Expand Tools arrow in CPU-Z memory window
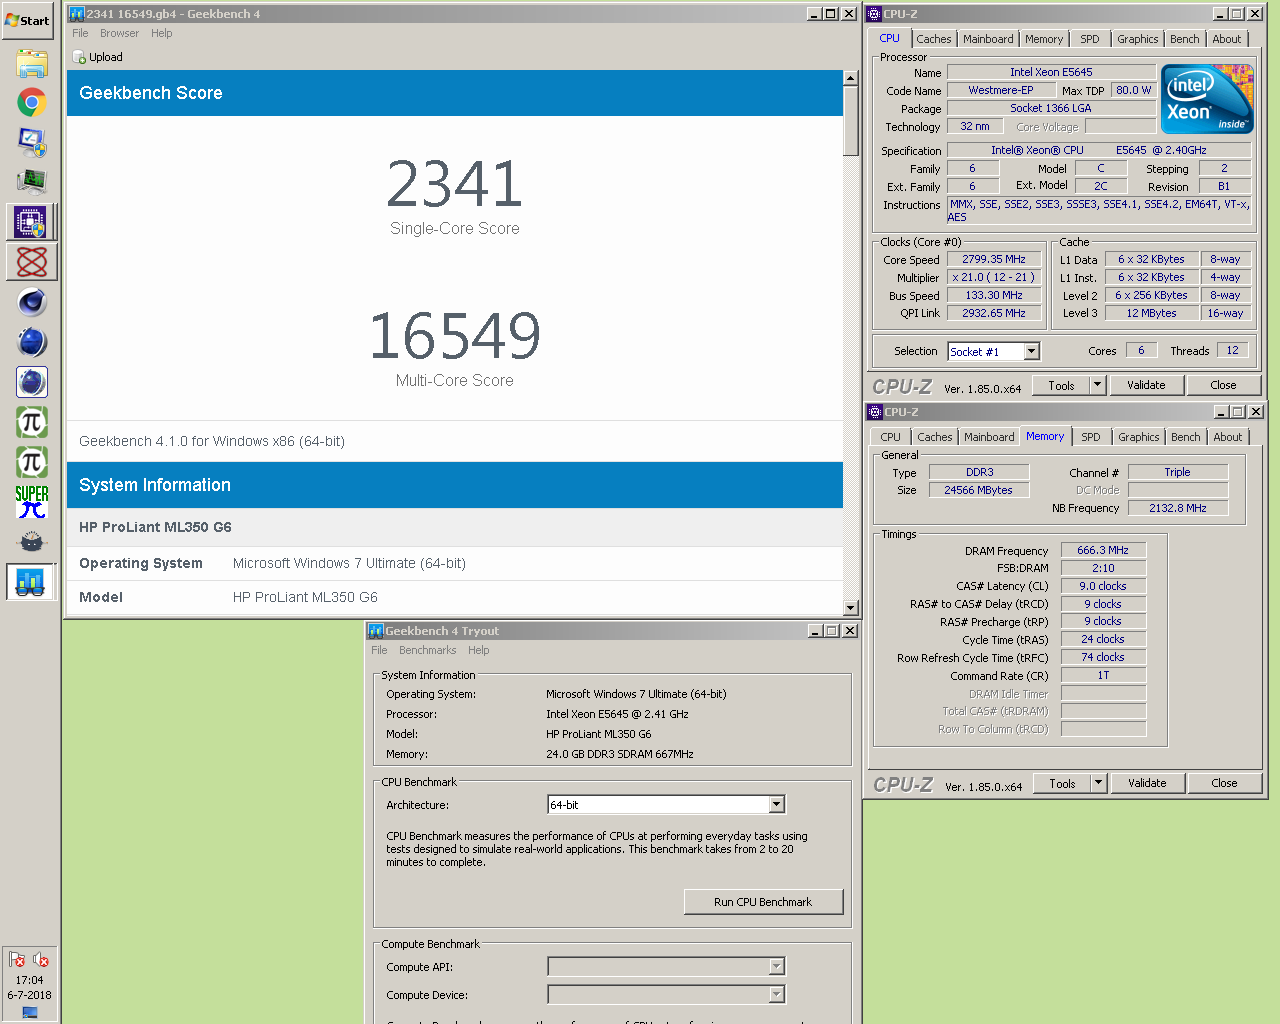The image size is (1280, 1024). 1098,783
